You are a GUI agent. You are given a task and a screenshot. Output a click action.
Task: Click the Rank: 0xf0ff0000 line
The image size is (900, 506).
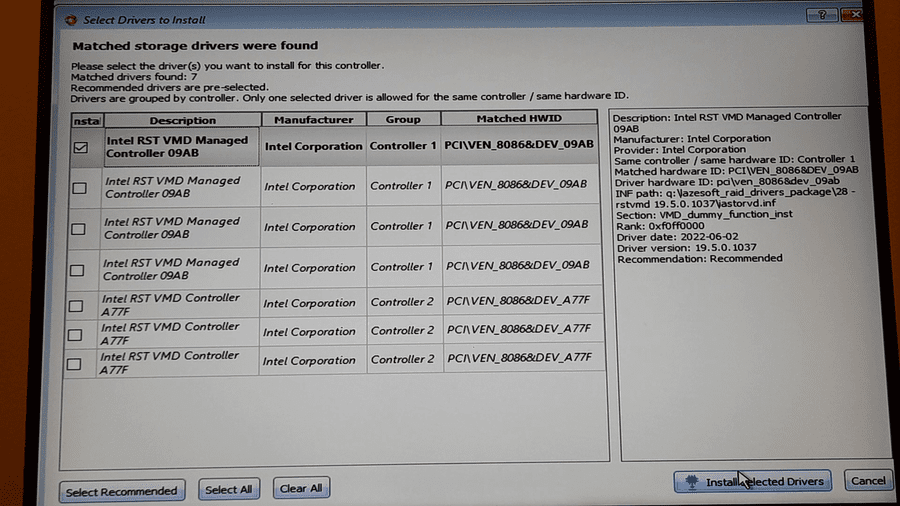660,226
